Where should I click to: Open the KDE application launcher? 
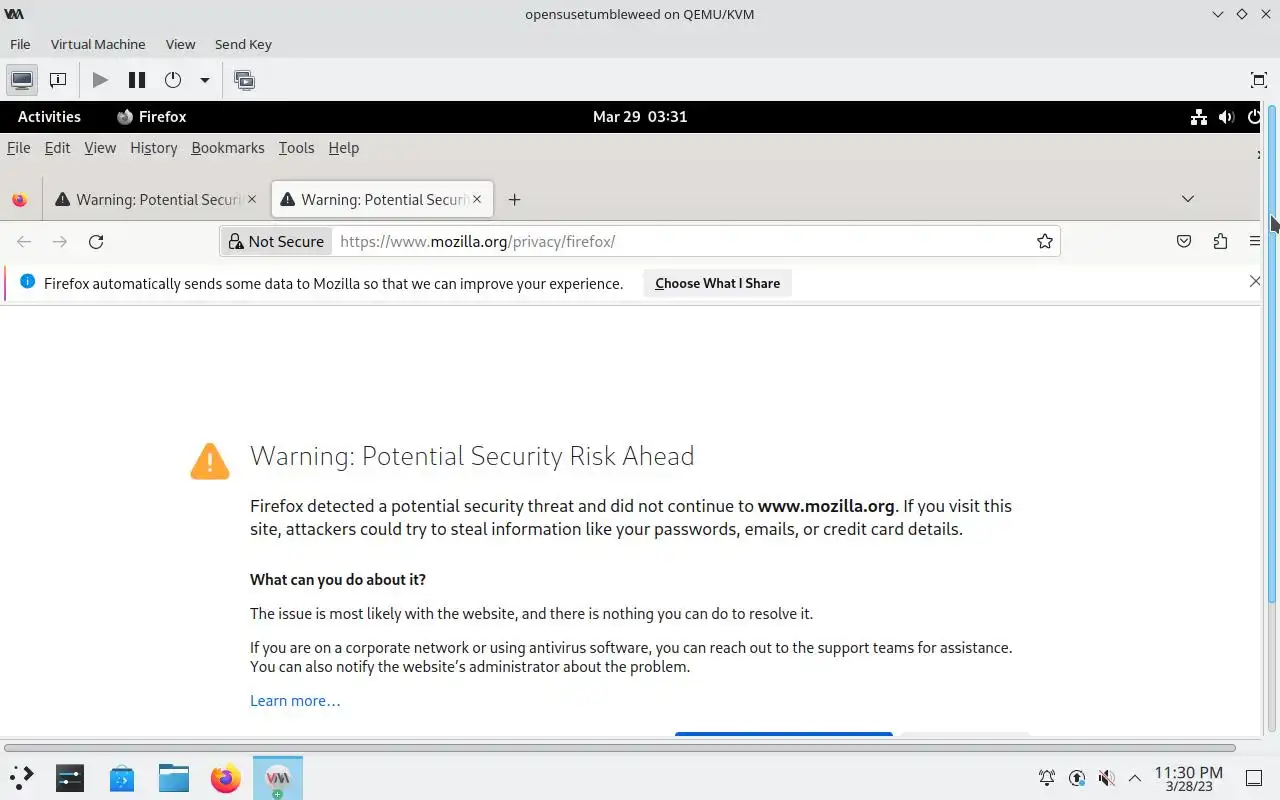22,777
